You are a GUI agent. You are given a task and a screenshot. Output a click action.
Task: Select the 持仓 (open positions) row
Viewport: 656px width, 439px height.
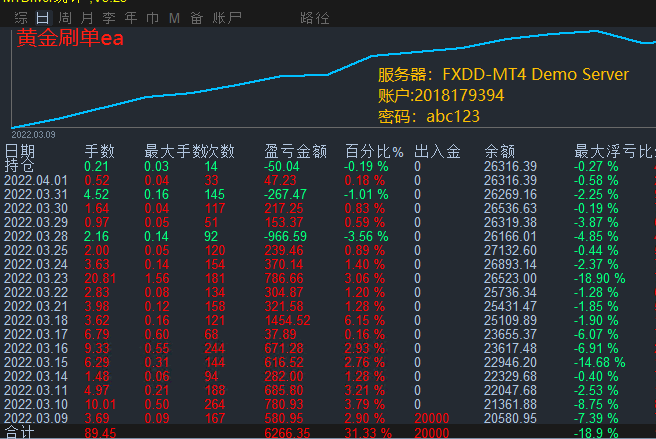pyautogui.click(x=19, y=166)
